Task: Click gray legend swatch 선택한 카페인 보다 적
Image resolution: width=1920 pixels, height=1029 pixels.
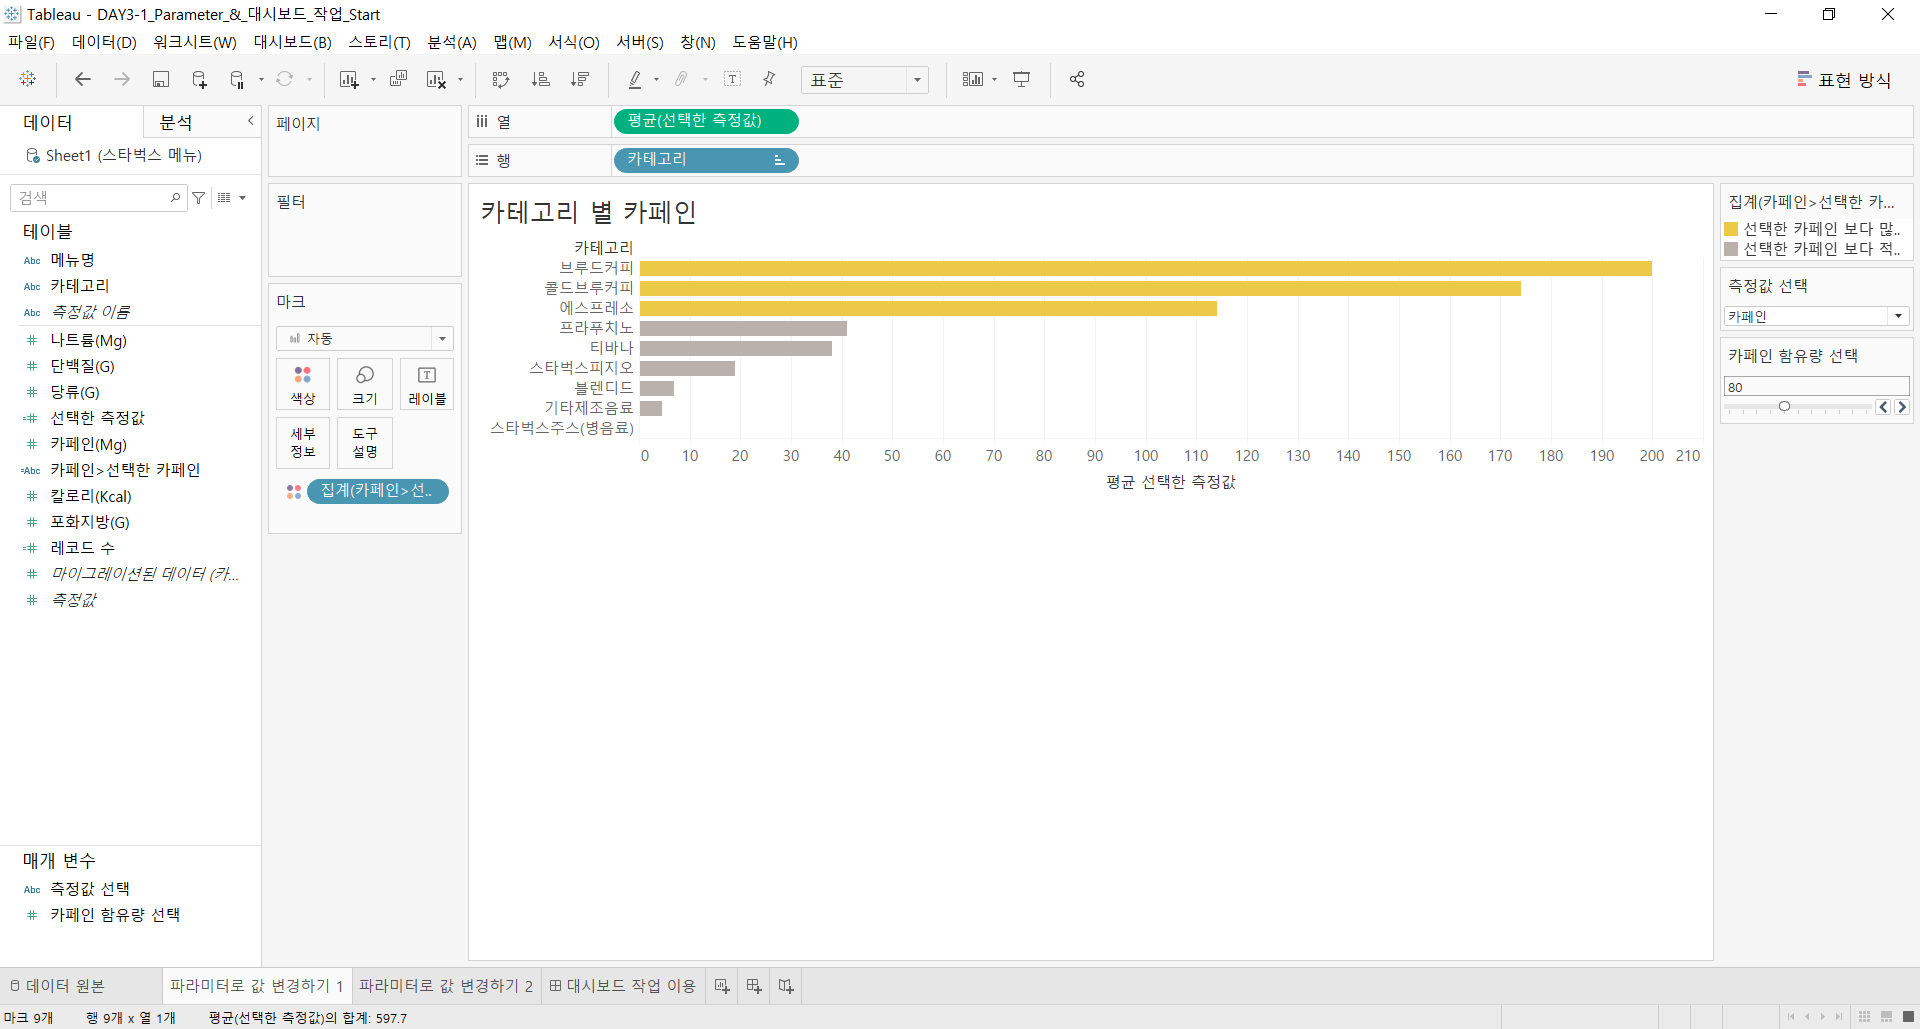Action: [x=1731, y=249]
